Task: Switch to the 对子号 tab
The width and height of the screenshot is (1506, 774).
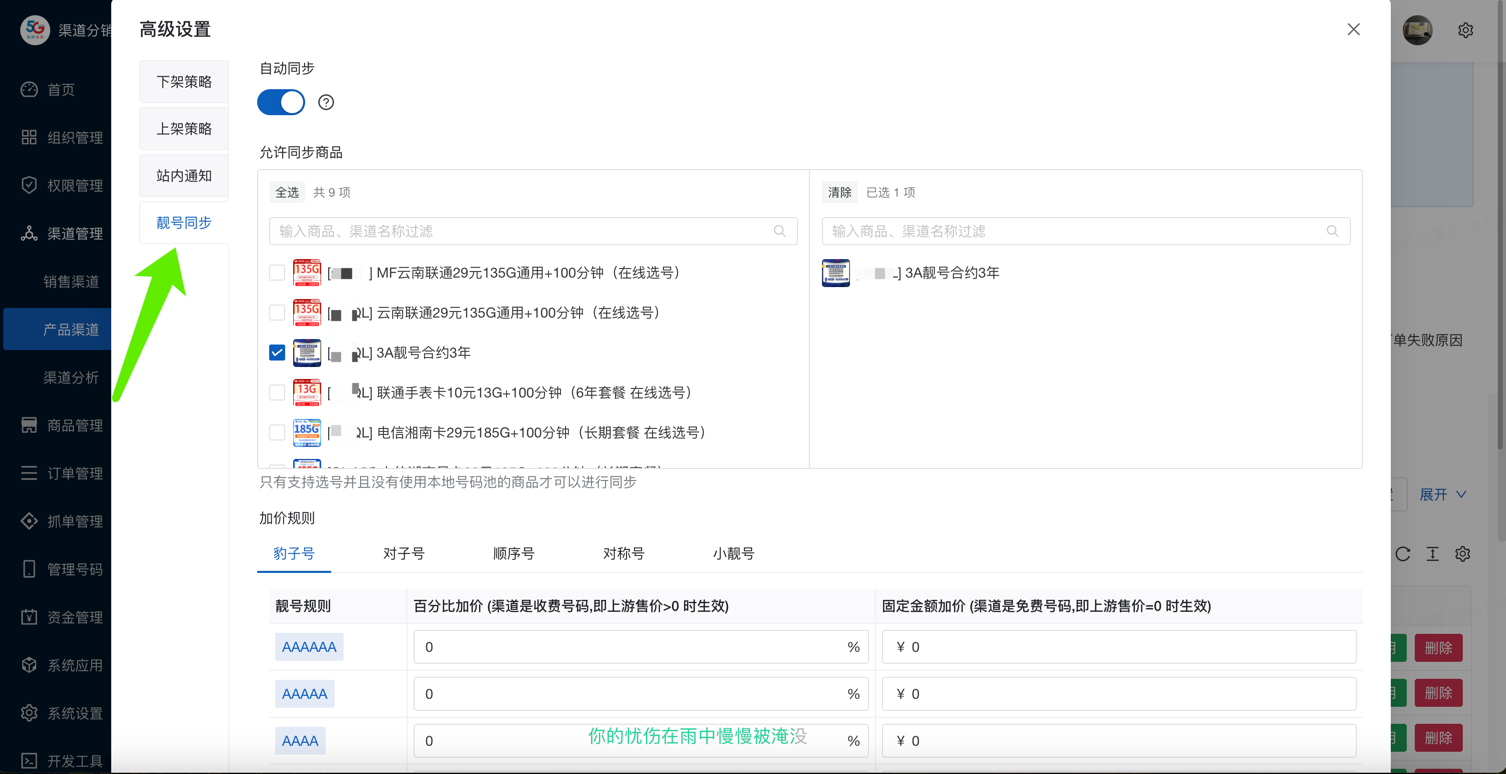Action: click(x=404, y=553)
